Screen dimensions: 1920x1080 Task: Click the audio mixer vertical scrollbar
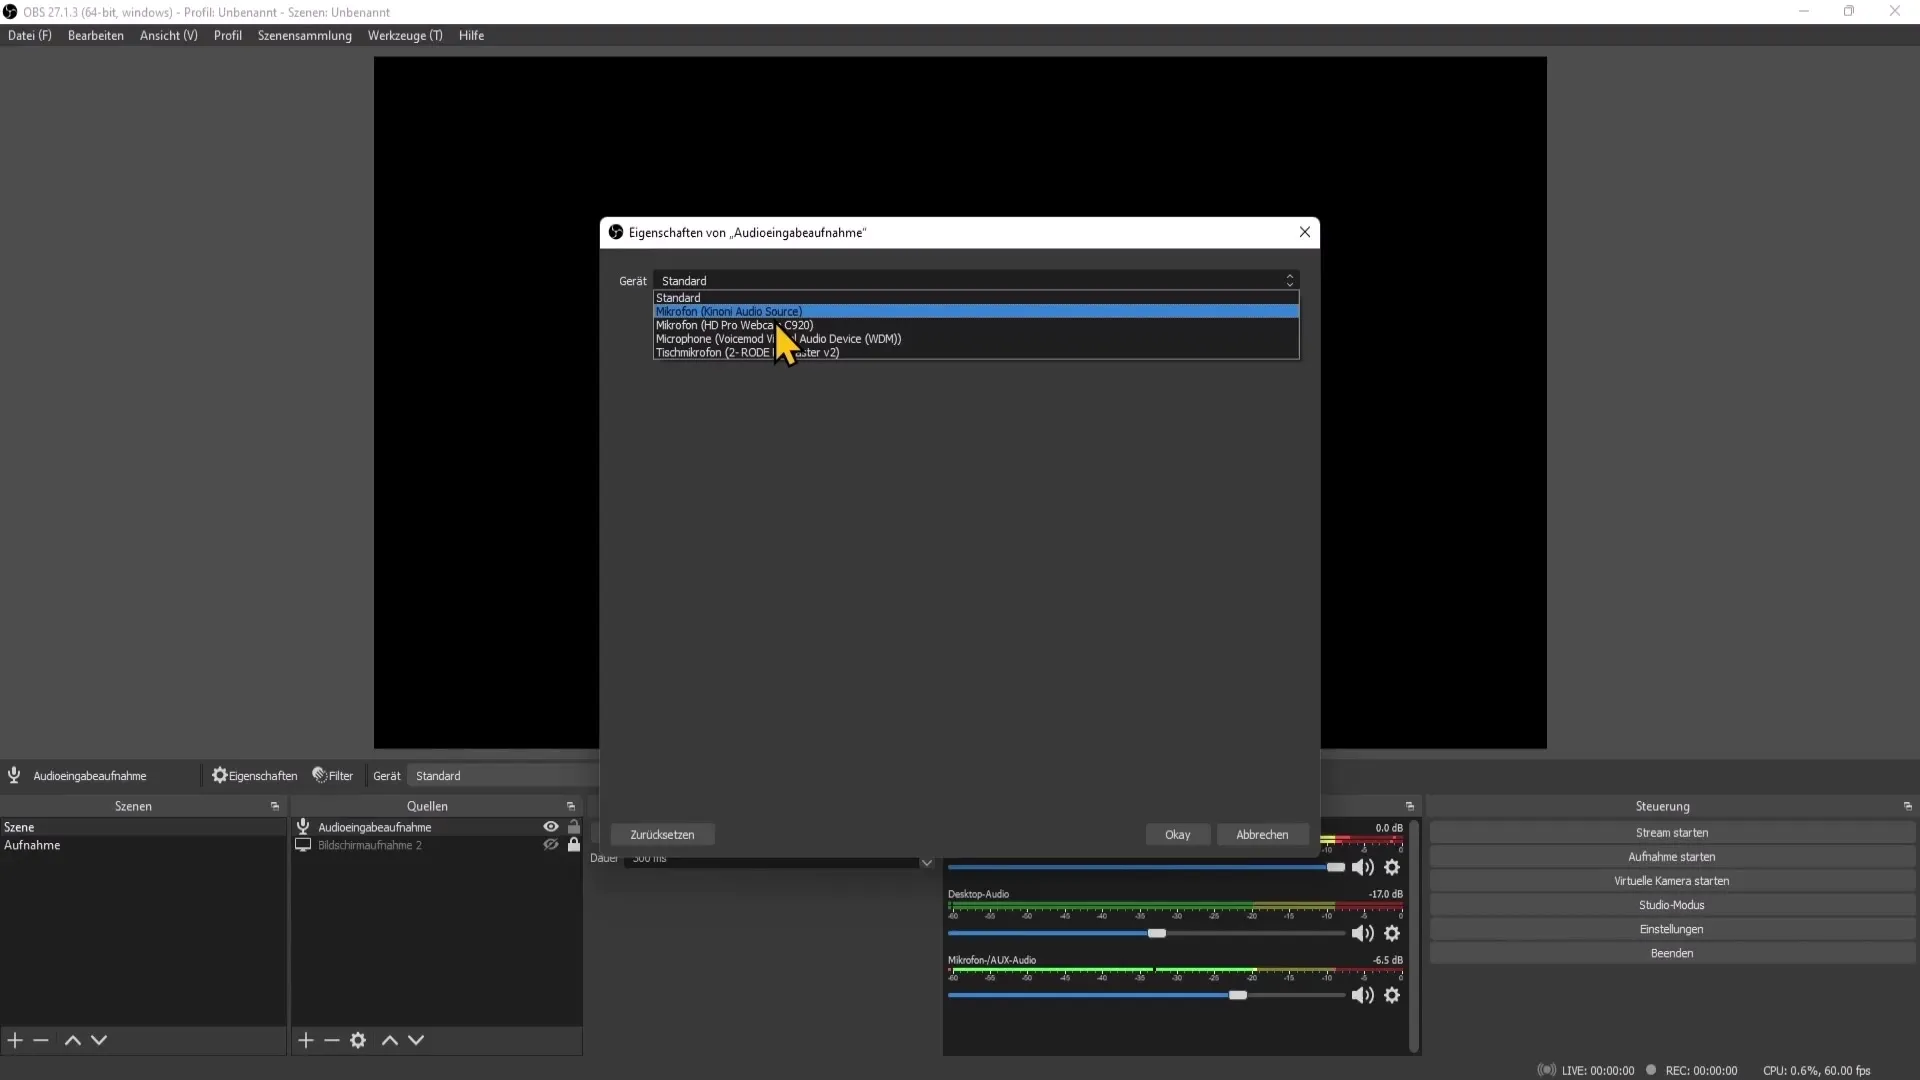pyautogui.click(x=1413, y=936)
